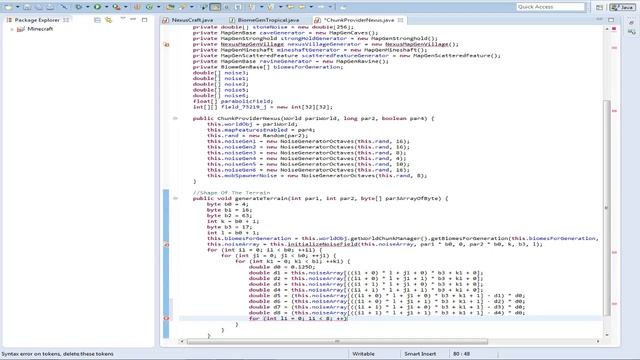640x360 pixels.
Task: Click the Search flashlight icon
Action: click(x=182, y=7)
